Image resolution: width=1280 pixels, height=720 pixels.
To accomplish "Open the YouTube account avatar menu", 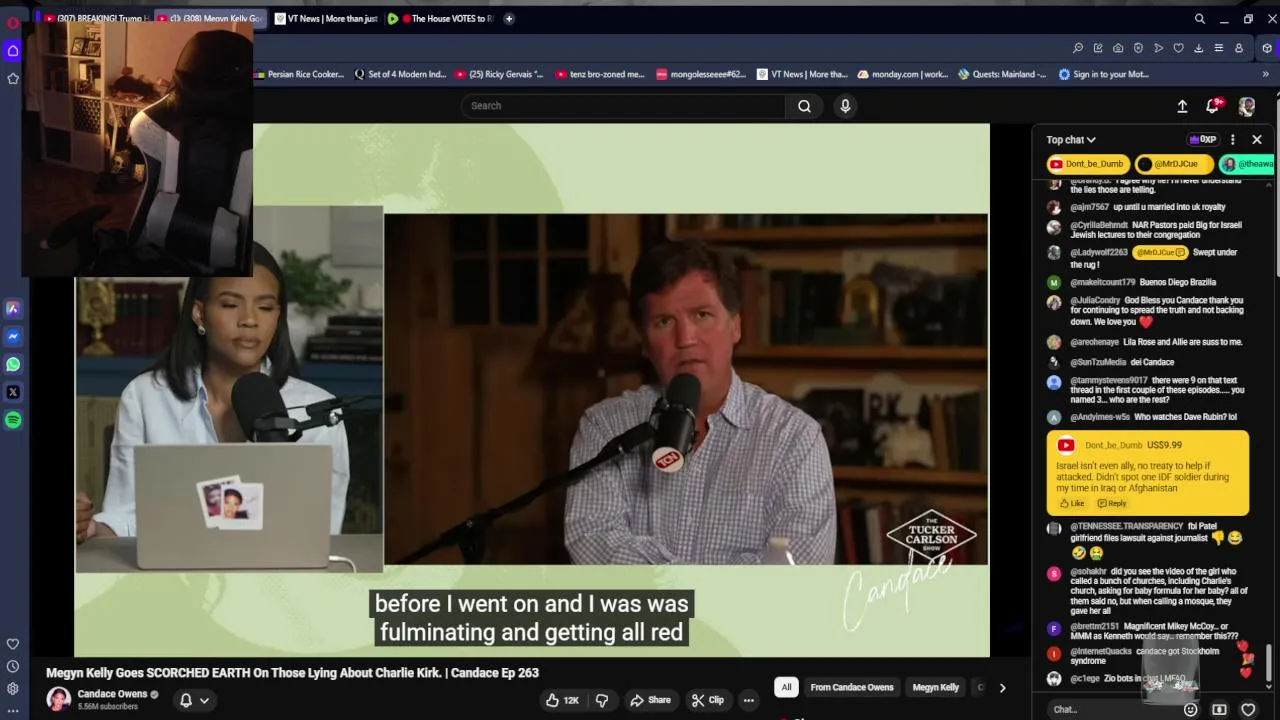I will tap(1247, 106).
